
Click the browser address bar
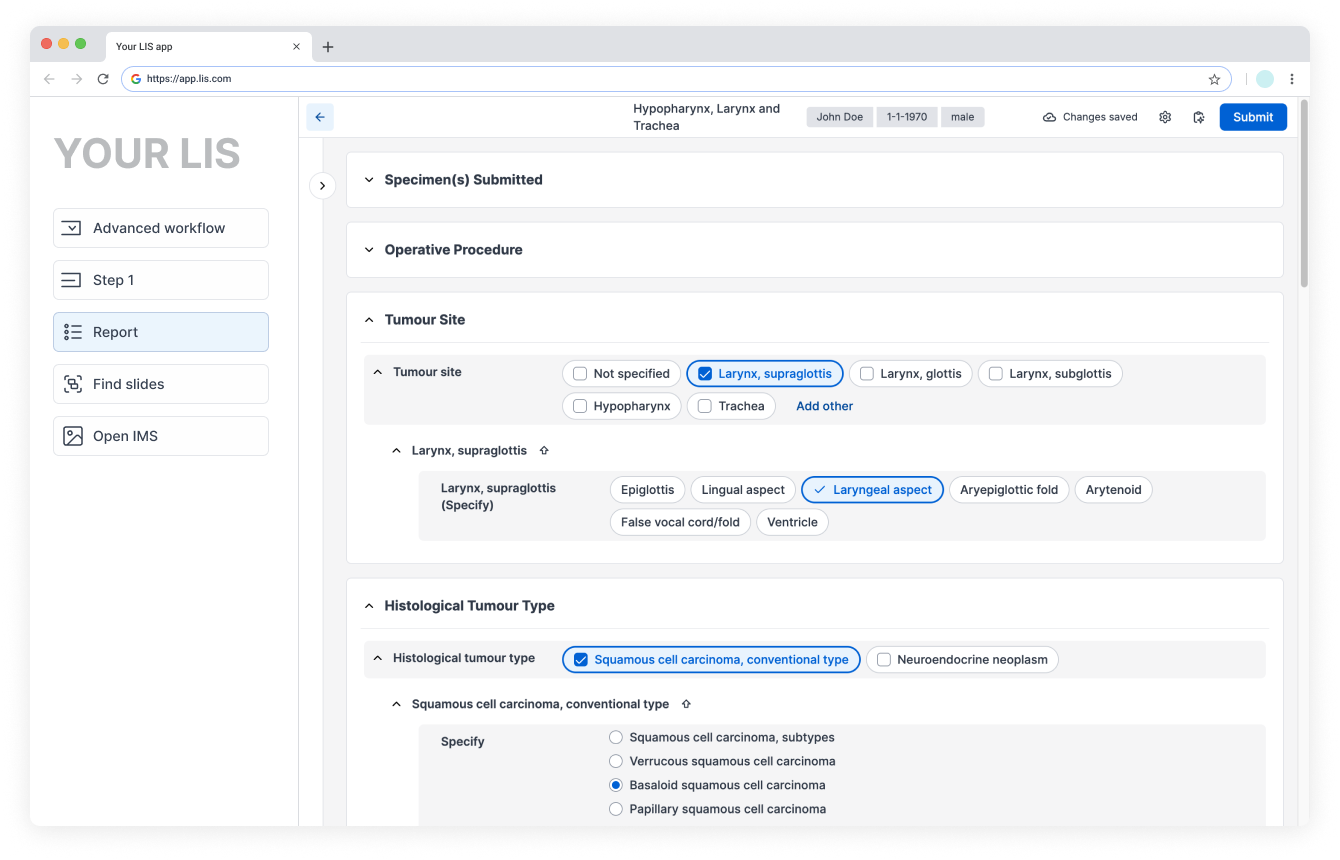tap(670, 79)
